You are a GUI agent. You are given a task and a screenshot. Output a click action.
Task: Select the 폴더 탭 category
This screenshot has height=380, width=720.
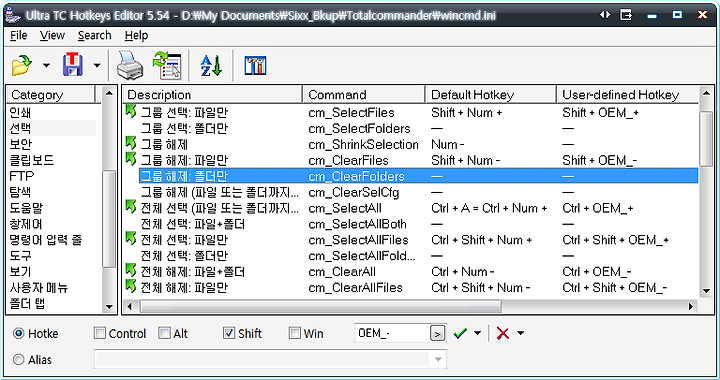pos(27,303)
